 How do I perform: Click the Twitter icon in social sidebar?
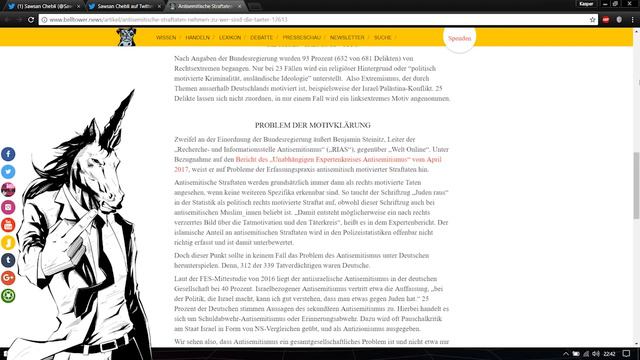coord(8,172)
